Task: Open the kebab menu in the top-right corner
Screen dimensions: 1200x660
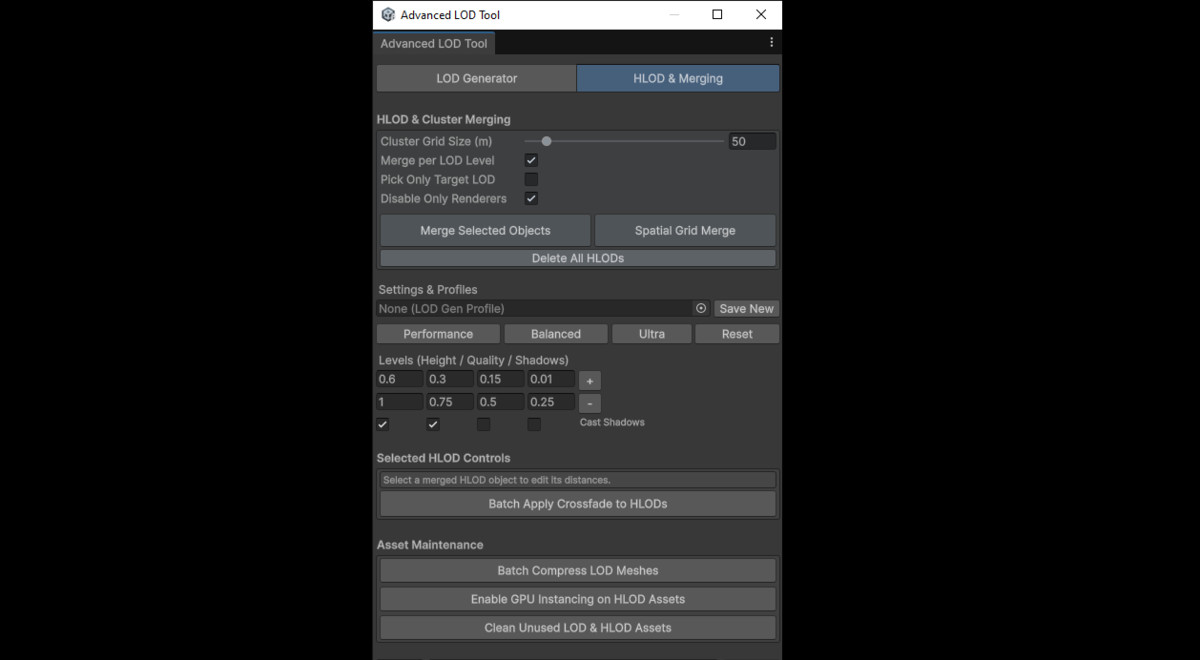Action: (x=771, y=42)
